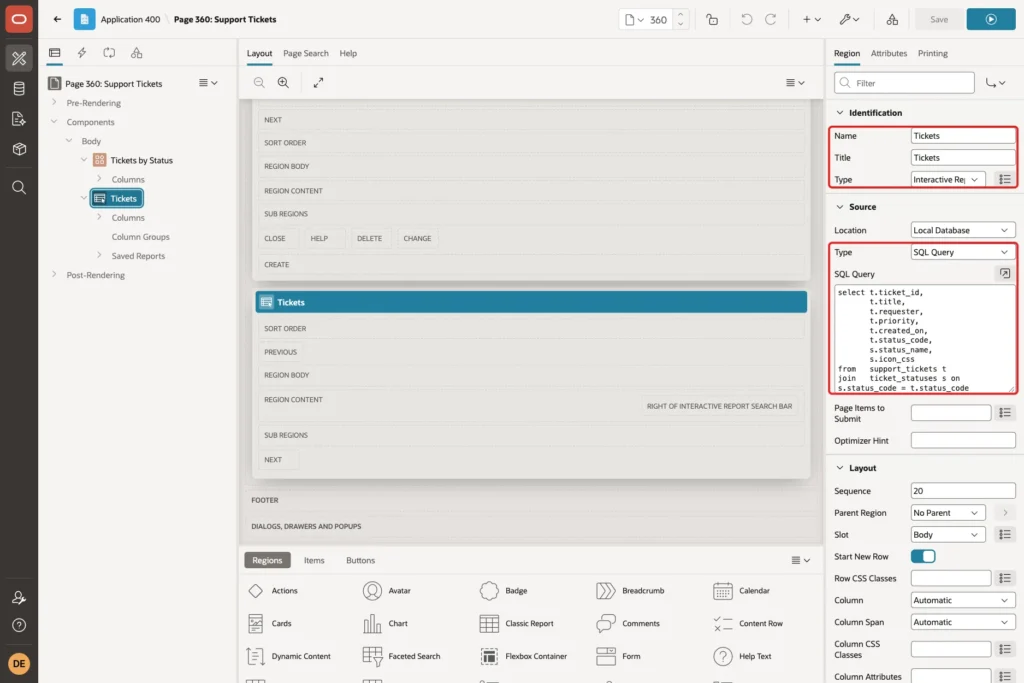
Task: Collapse the Components tree node
Action: (x=54, y=121)
